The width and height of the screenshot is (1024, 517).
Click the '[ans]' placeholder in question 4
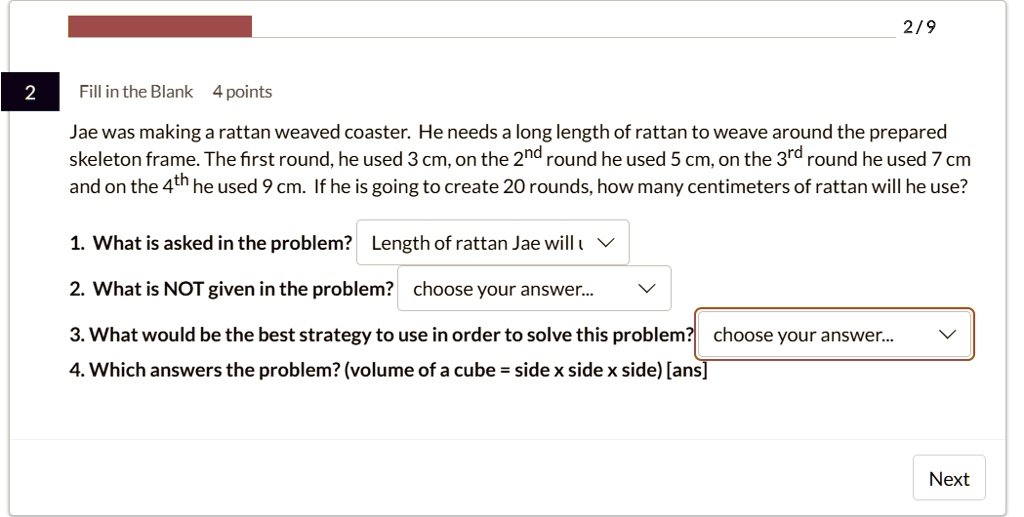(686, 369)
